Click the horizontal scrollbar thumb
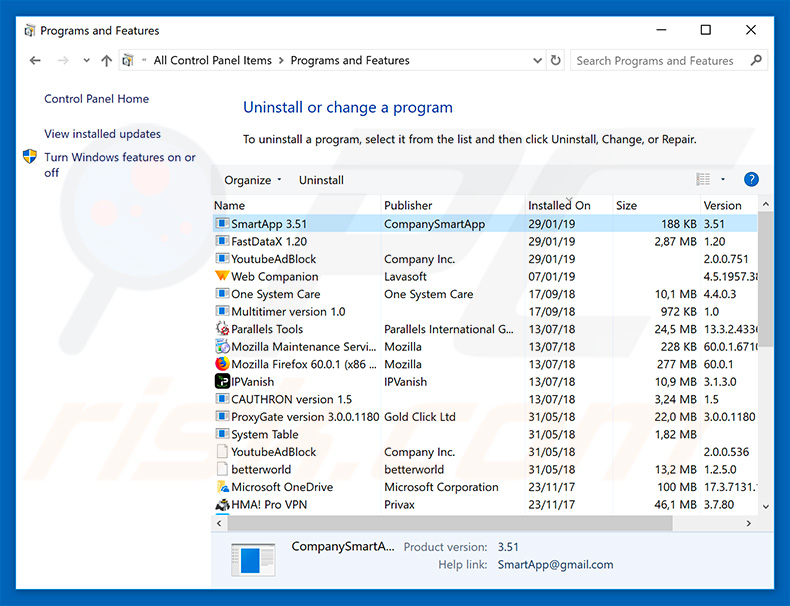Image resolution: width=790 pixels, height=606 pixels. coord(450,523)
